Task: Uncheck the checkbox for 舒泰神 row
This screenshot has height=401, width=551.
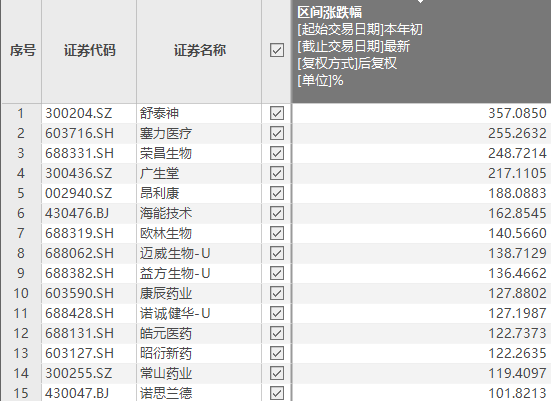Action: pos(277,114)
